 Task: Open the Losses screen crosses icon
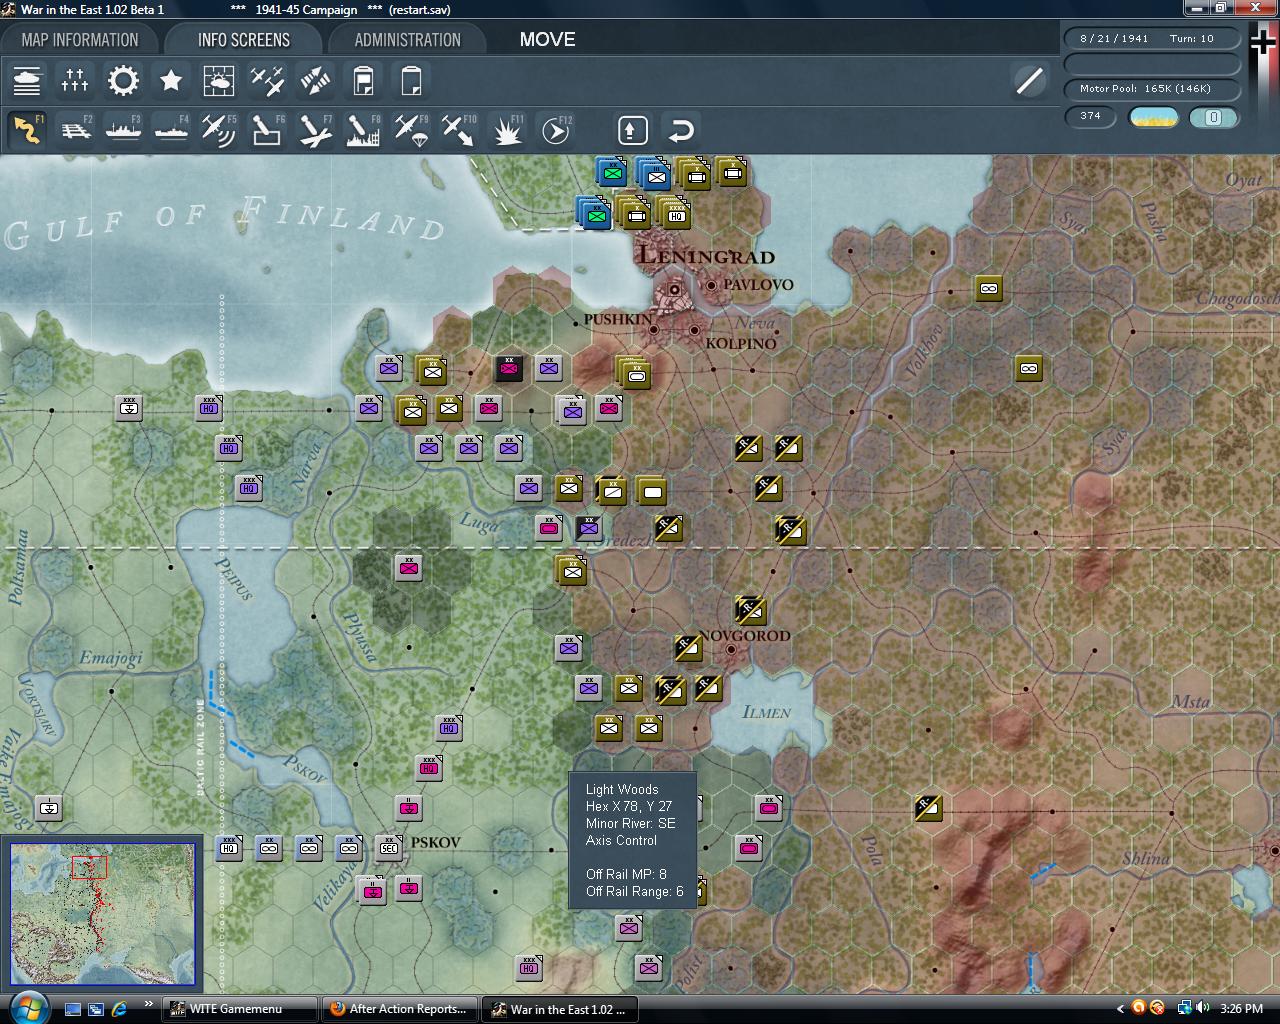[x=75, y=80]
